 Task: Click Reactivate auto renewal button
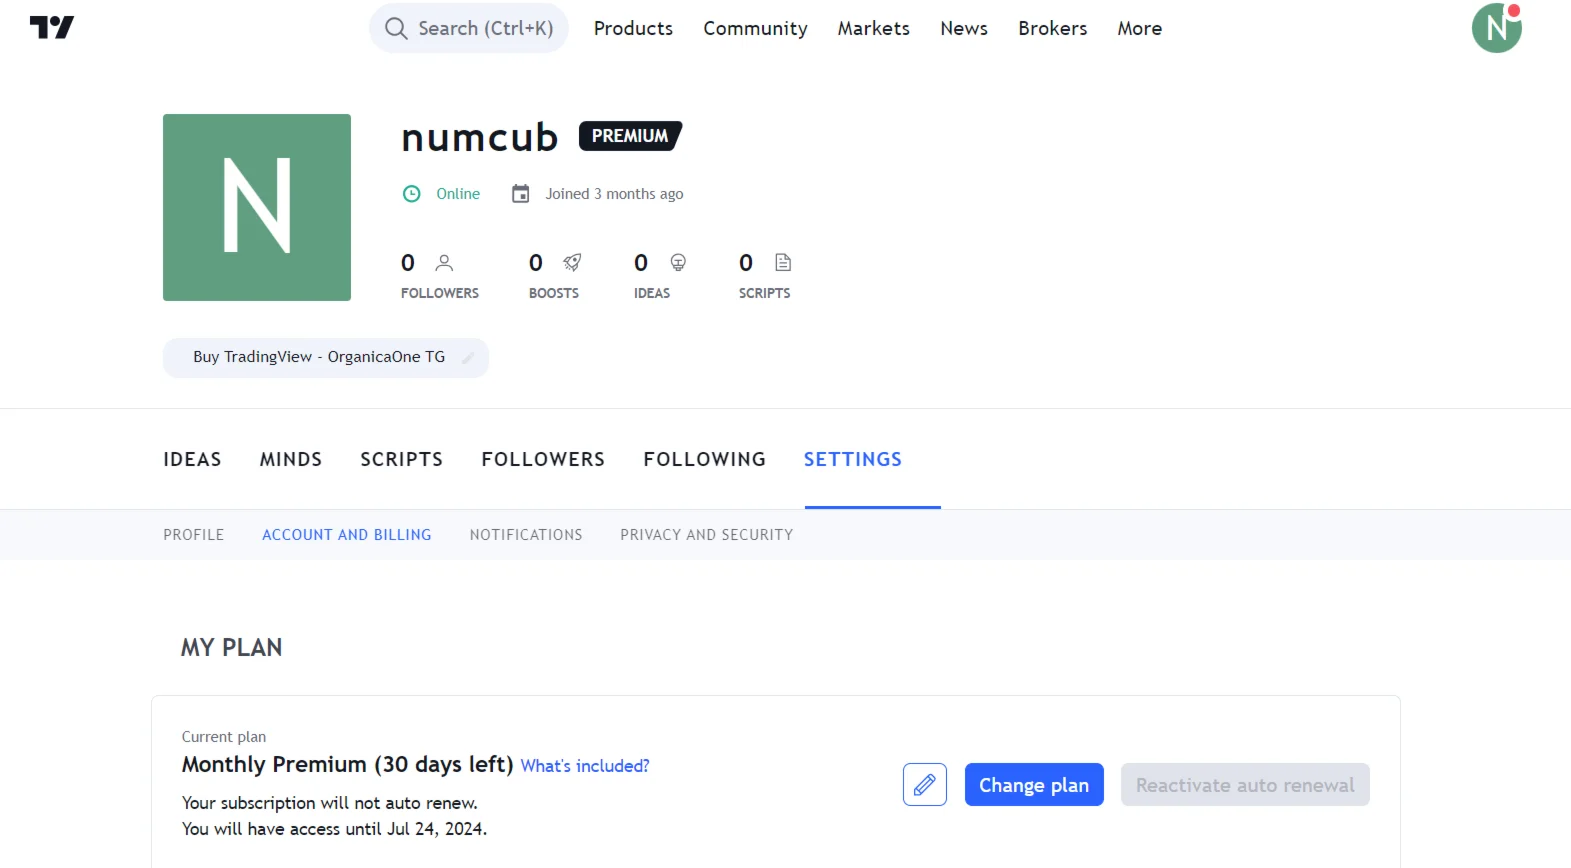1245,785
